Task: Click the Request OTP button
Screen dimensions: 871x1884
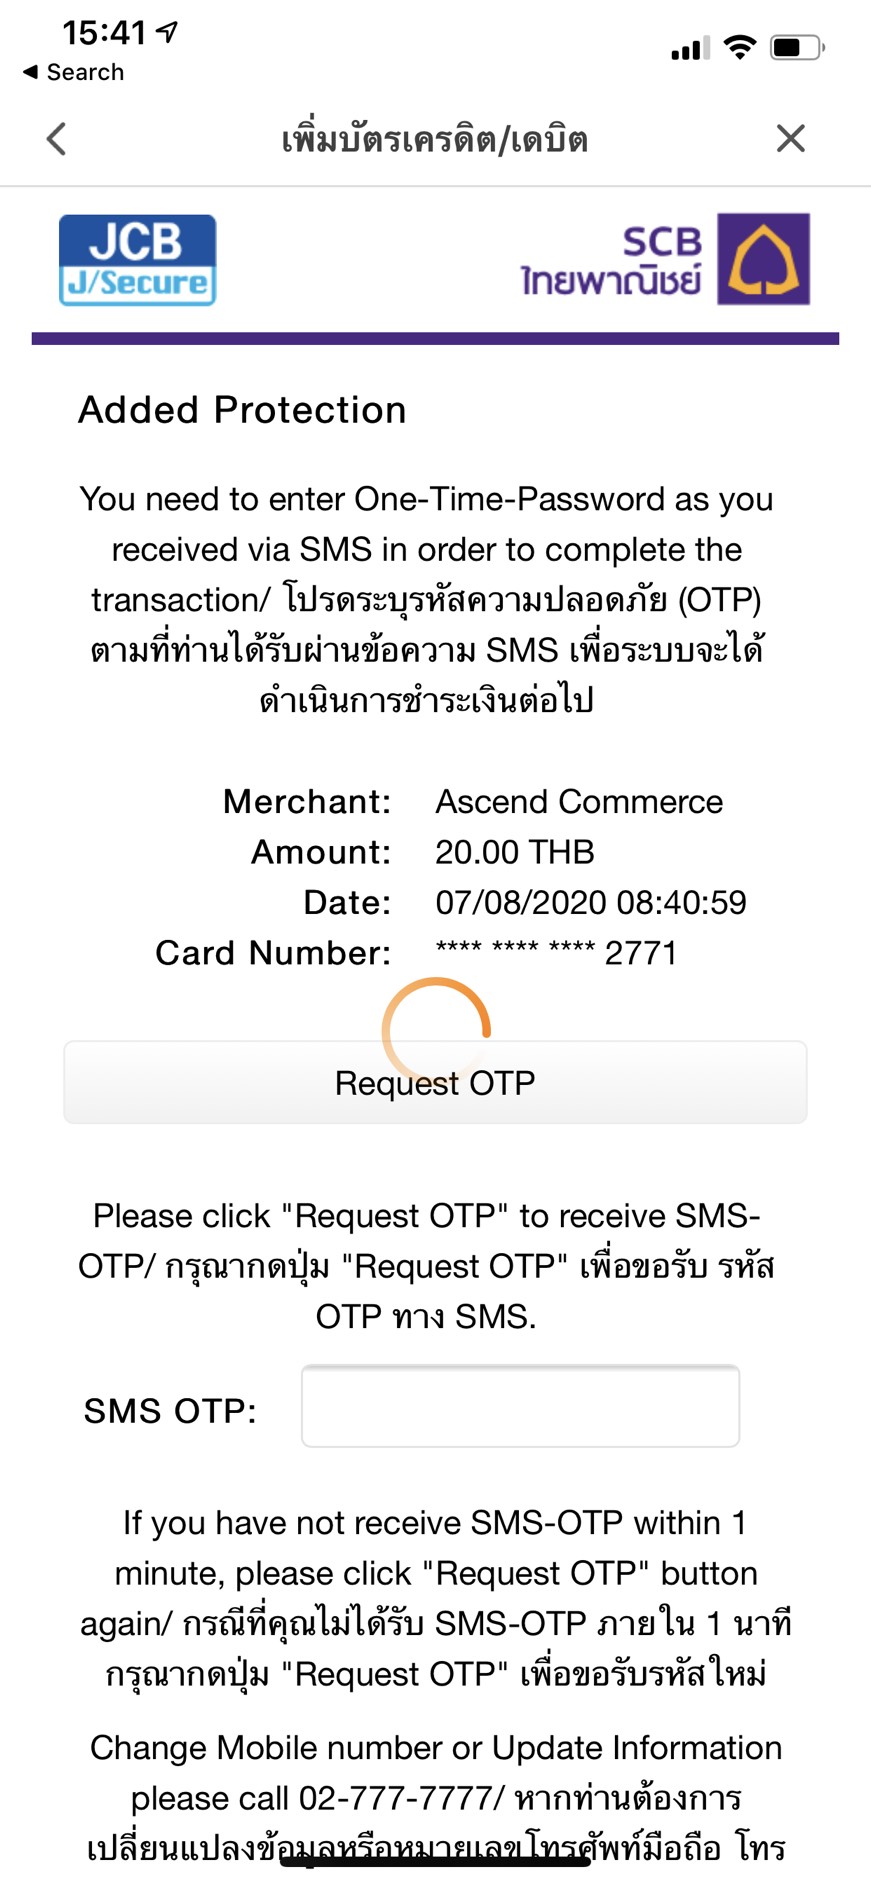Action: tap(435, 1082)
